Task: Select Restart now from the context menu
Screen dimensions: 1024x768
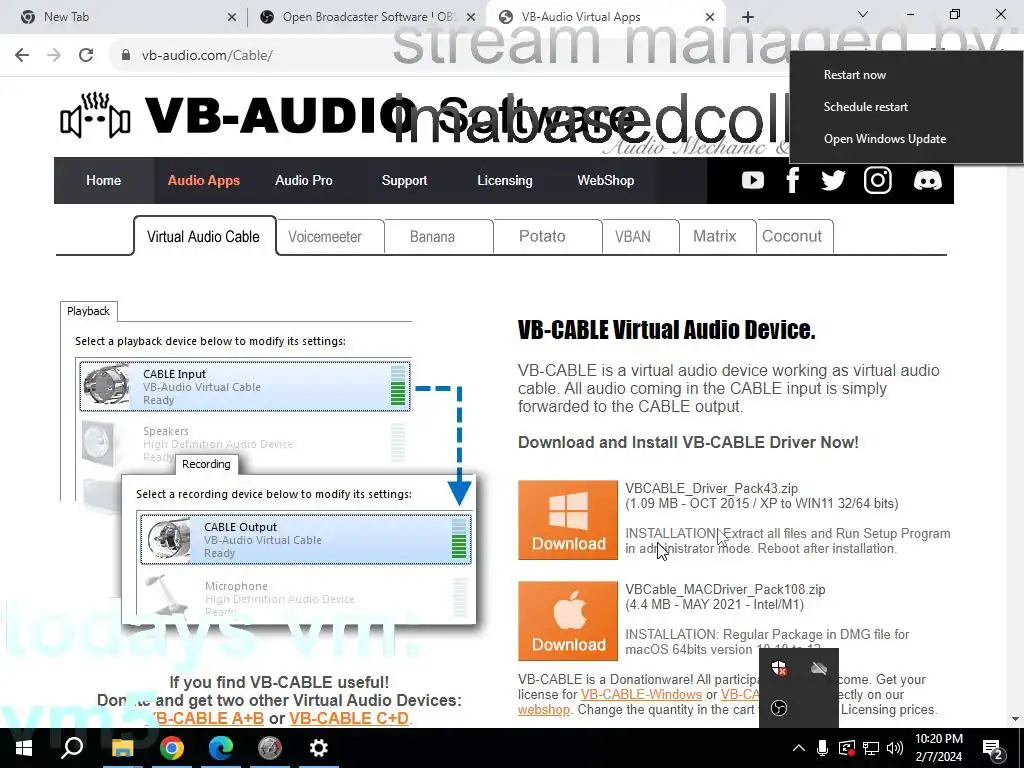Action: pos(854,74)
